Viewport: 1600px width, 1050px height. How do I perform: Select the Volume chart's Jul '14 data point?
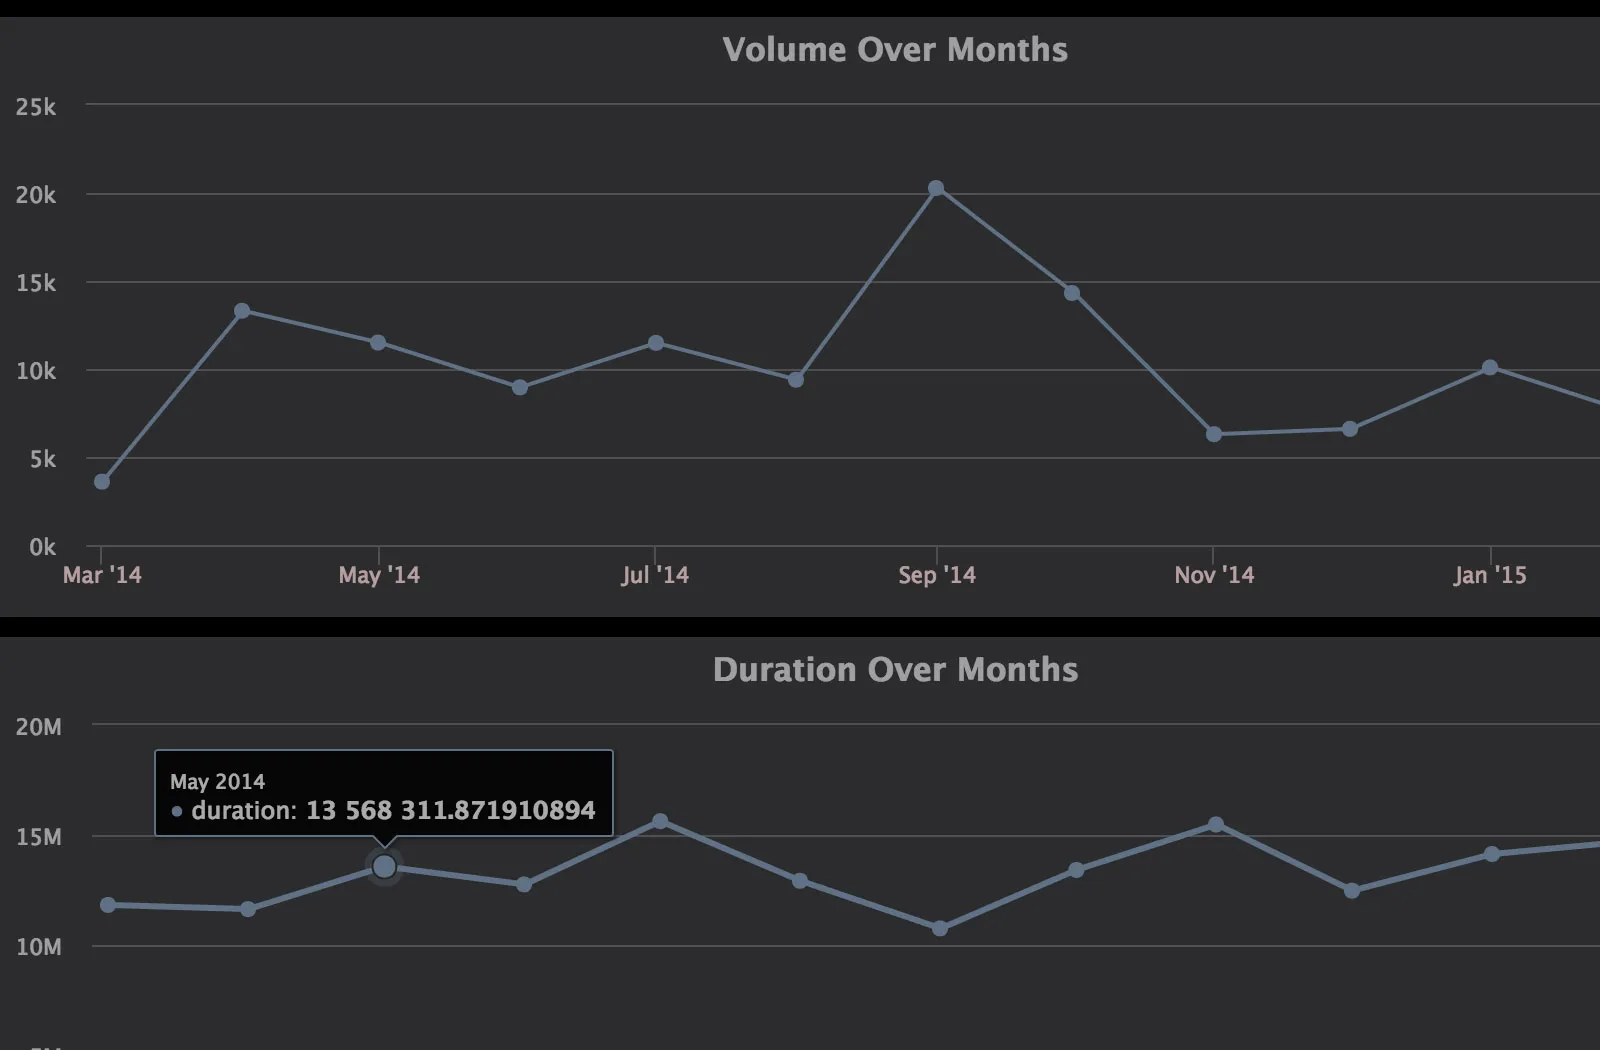(x=656, y=343)
